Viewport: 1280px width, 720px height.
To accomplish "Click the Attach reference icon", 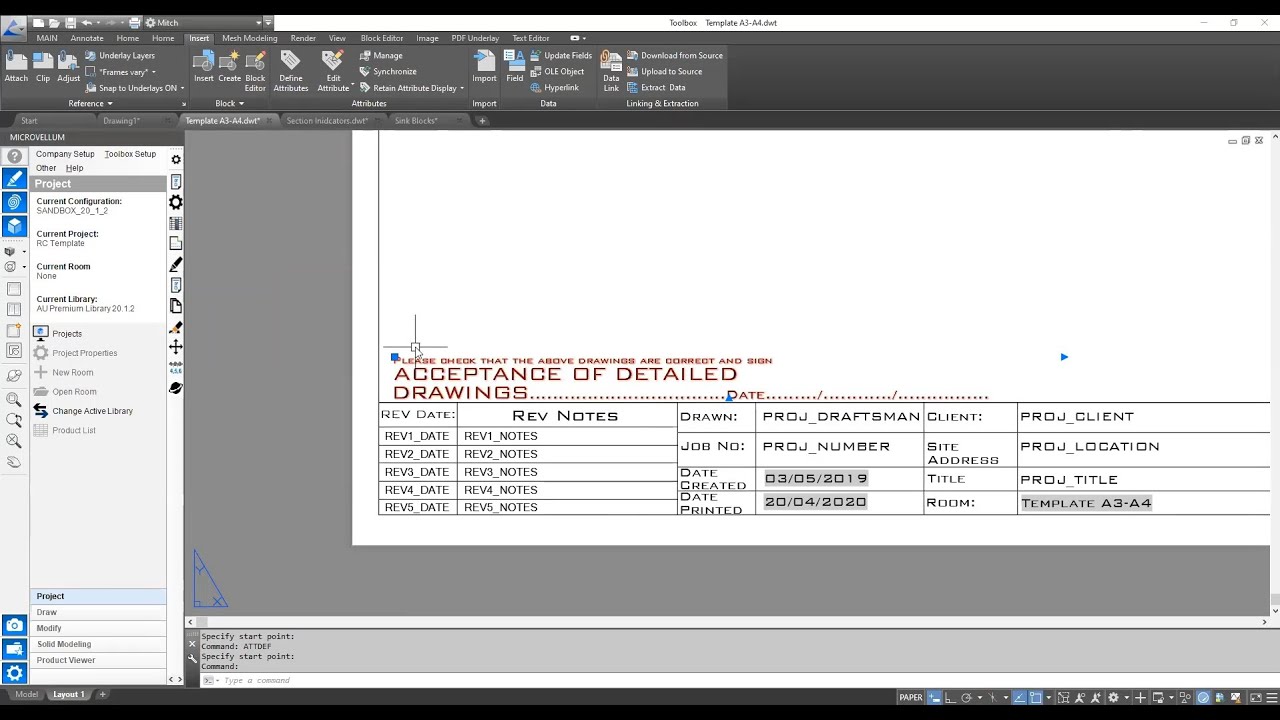I will (16, 67).
